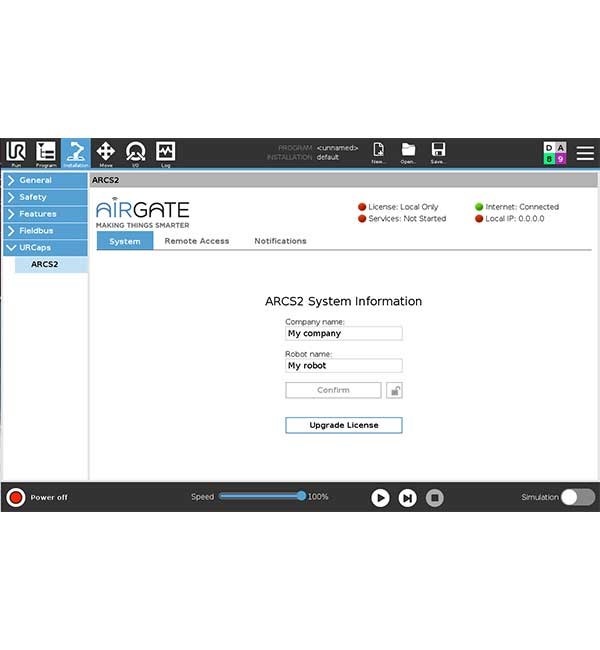Click the Open folder icon
The image size is (600, 650).
click(x=408, y=150)
